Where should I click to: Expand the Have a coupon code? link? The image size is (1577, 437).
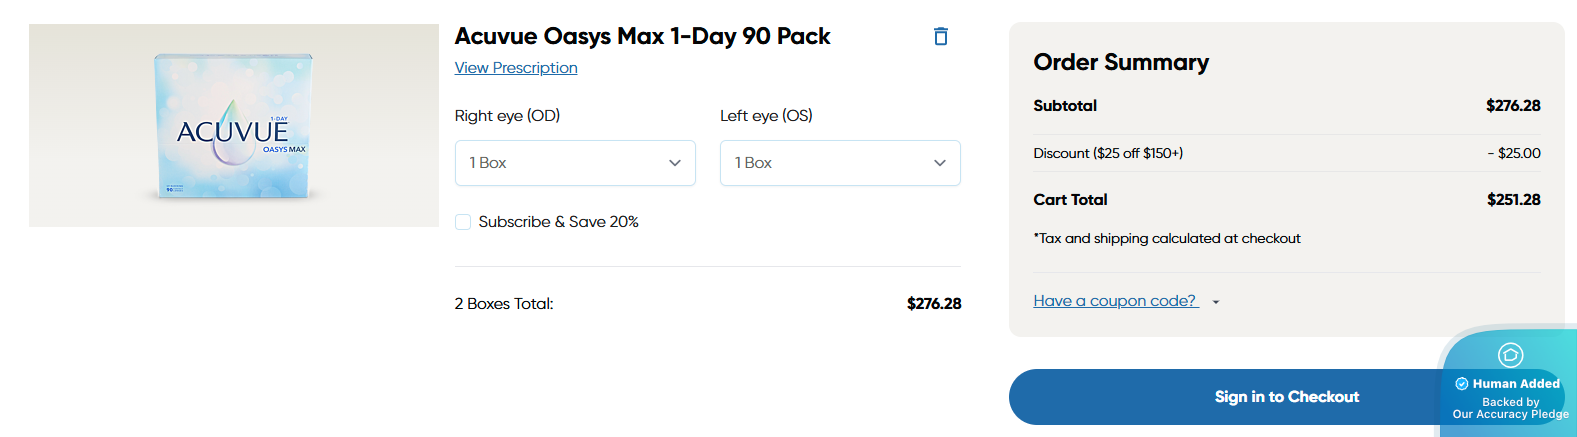click(1115, 301)
